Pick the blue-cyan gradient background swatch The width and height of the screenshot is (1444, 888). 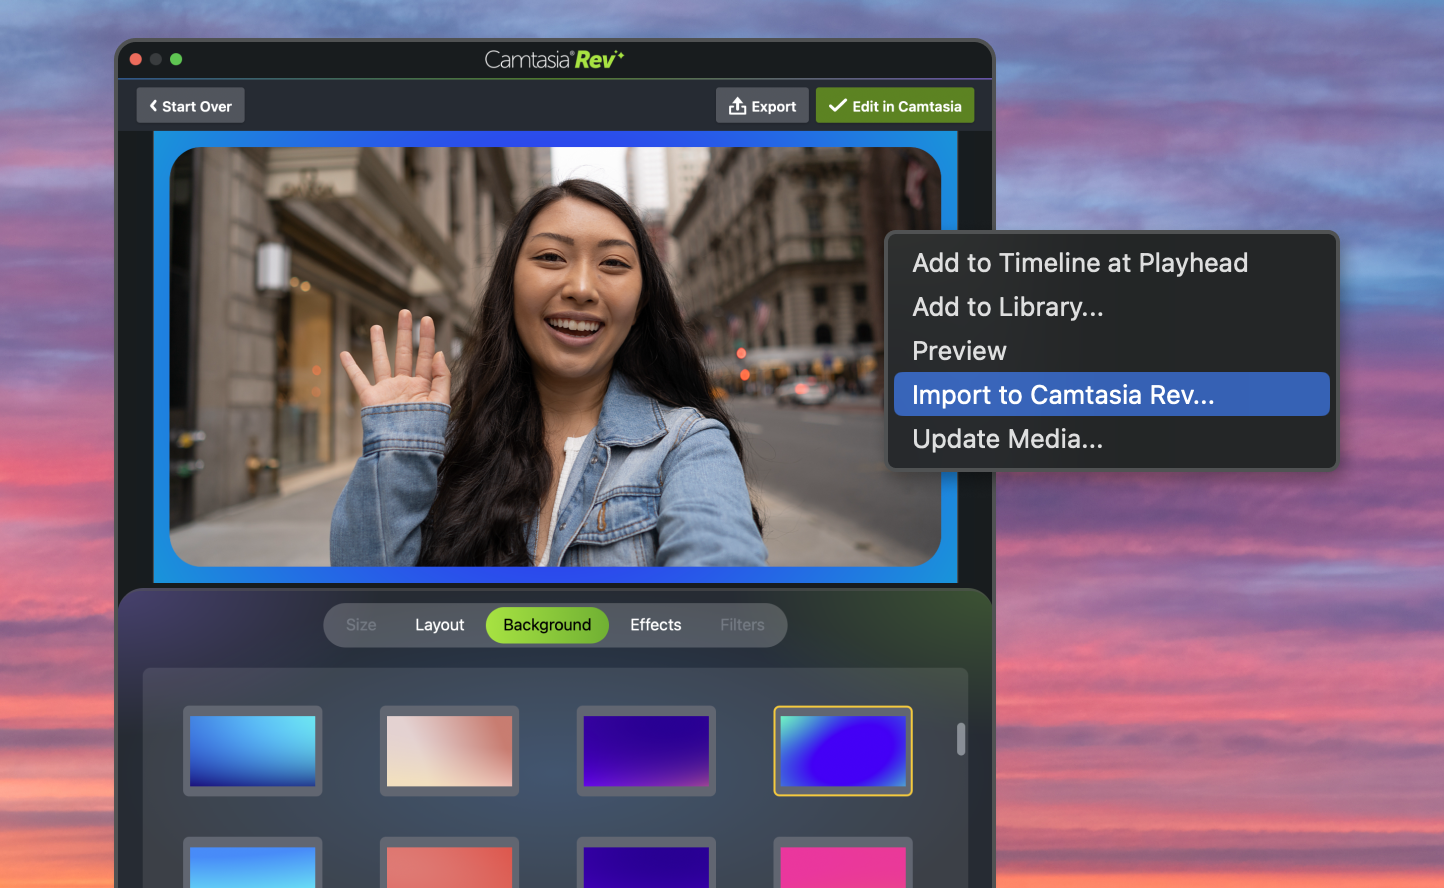click(253, 751)
